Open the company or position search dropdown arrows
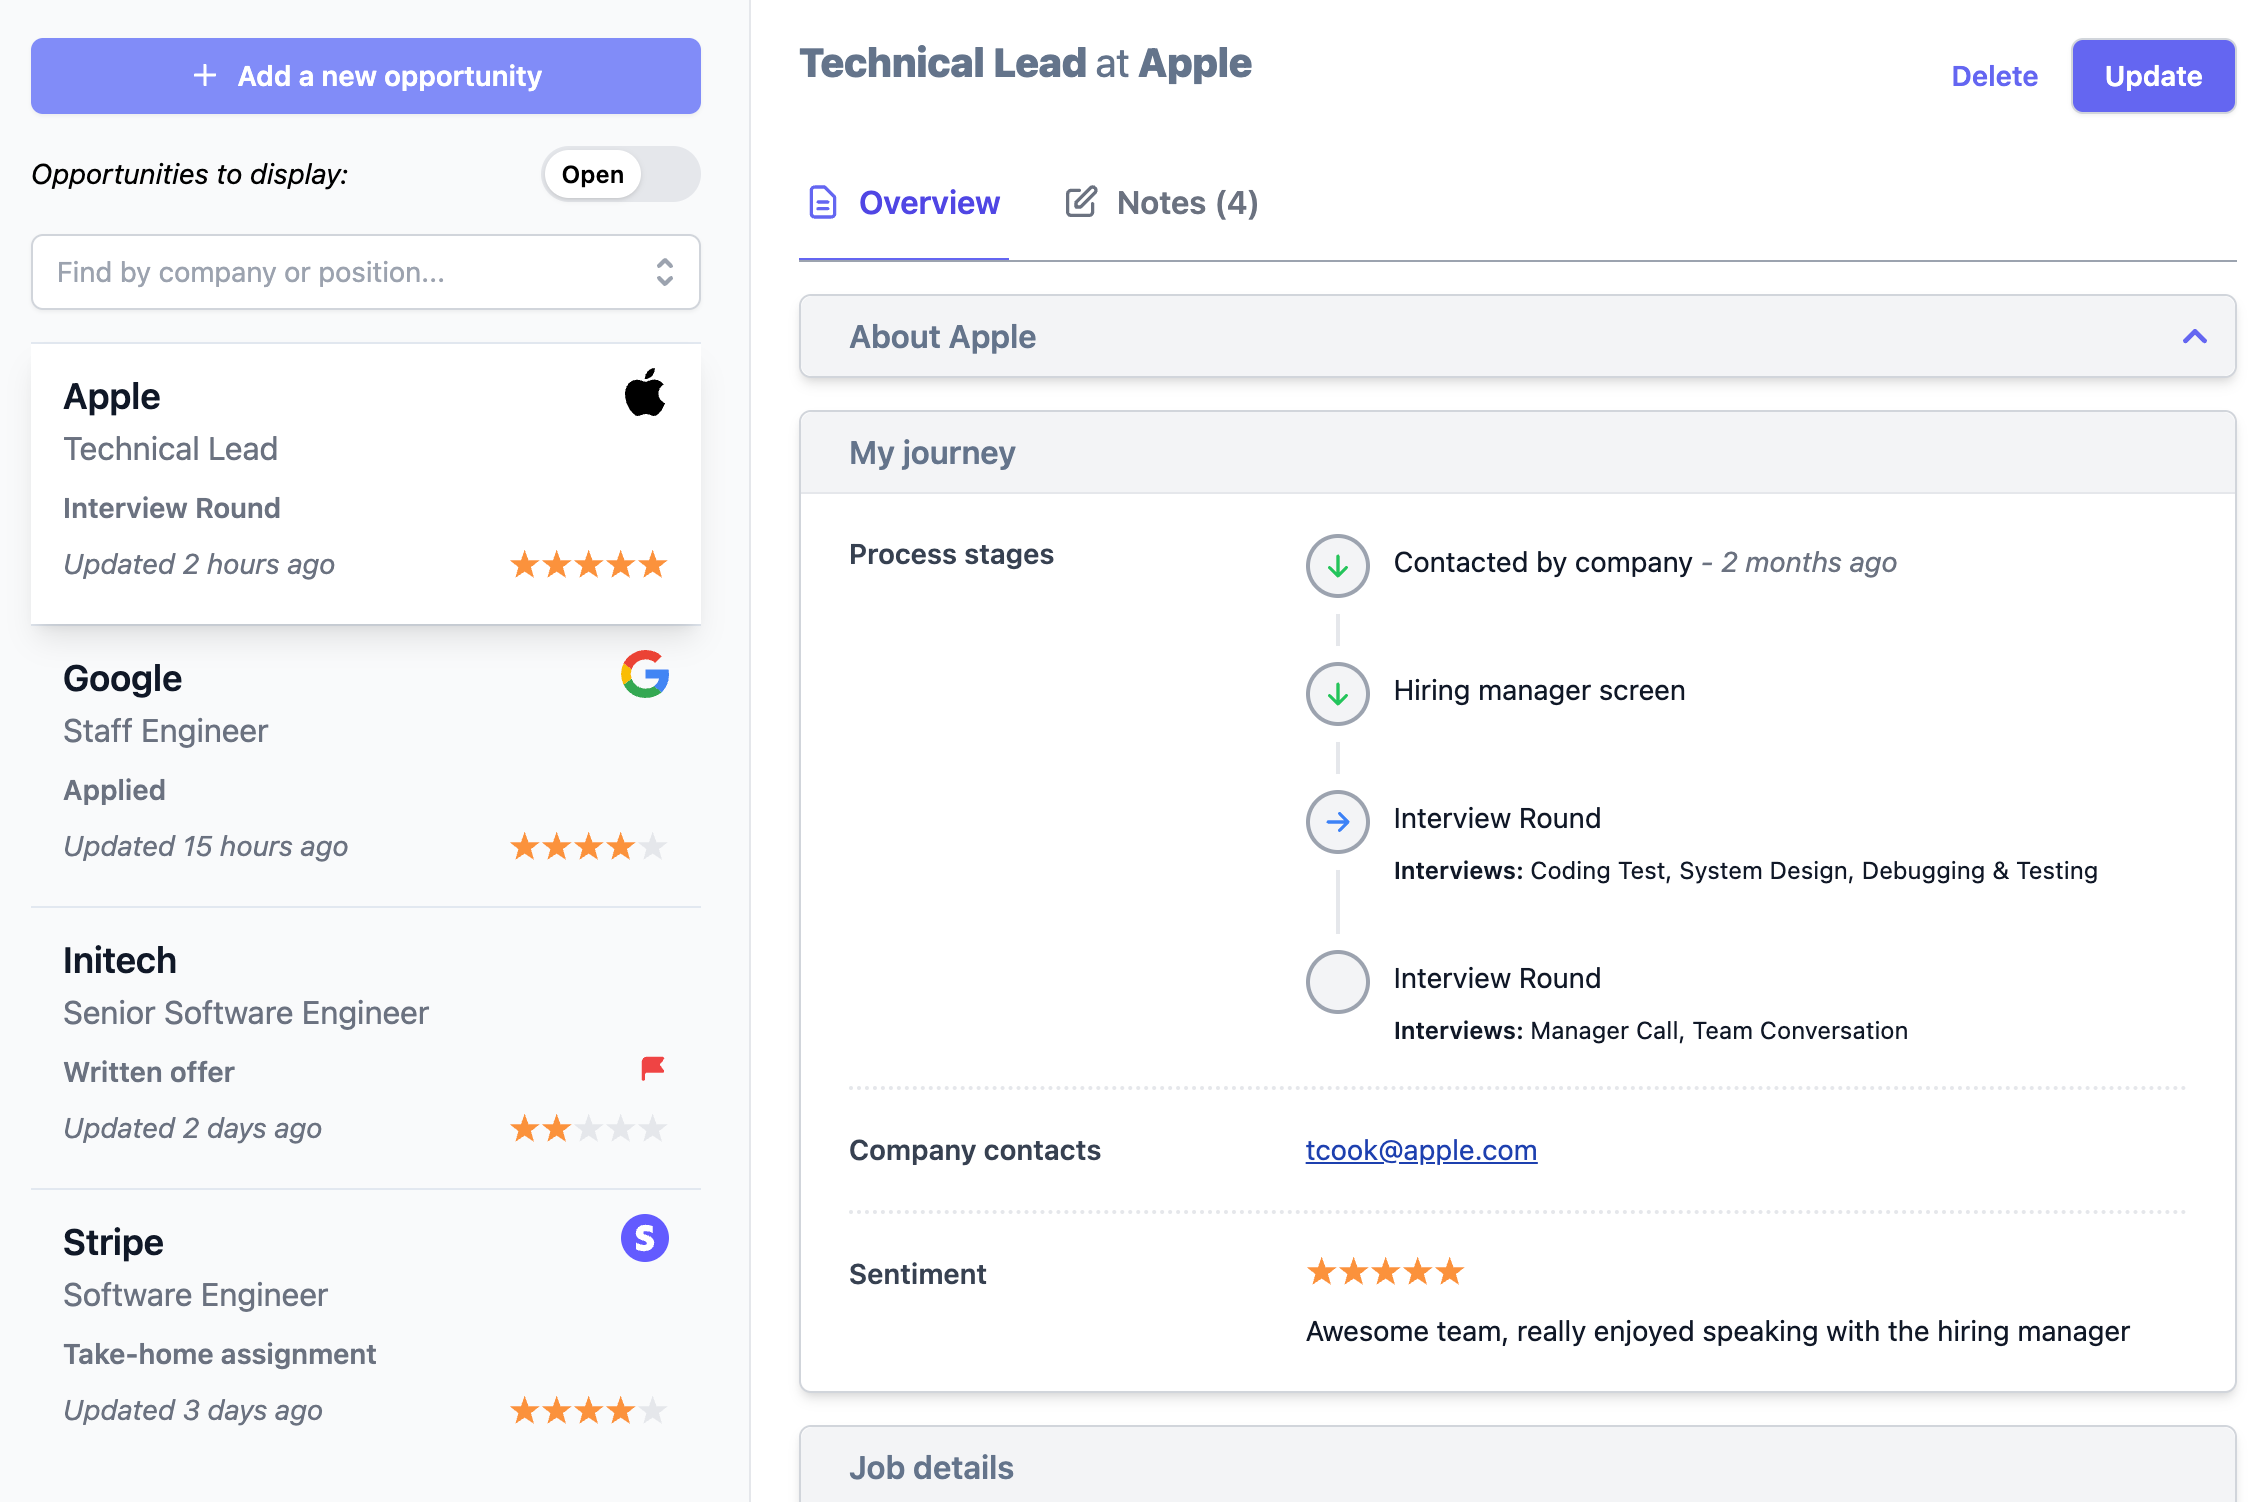 pyautogui.click(x=665, y=272)
